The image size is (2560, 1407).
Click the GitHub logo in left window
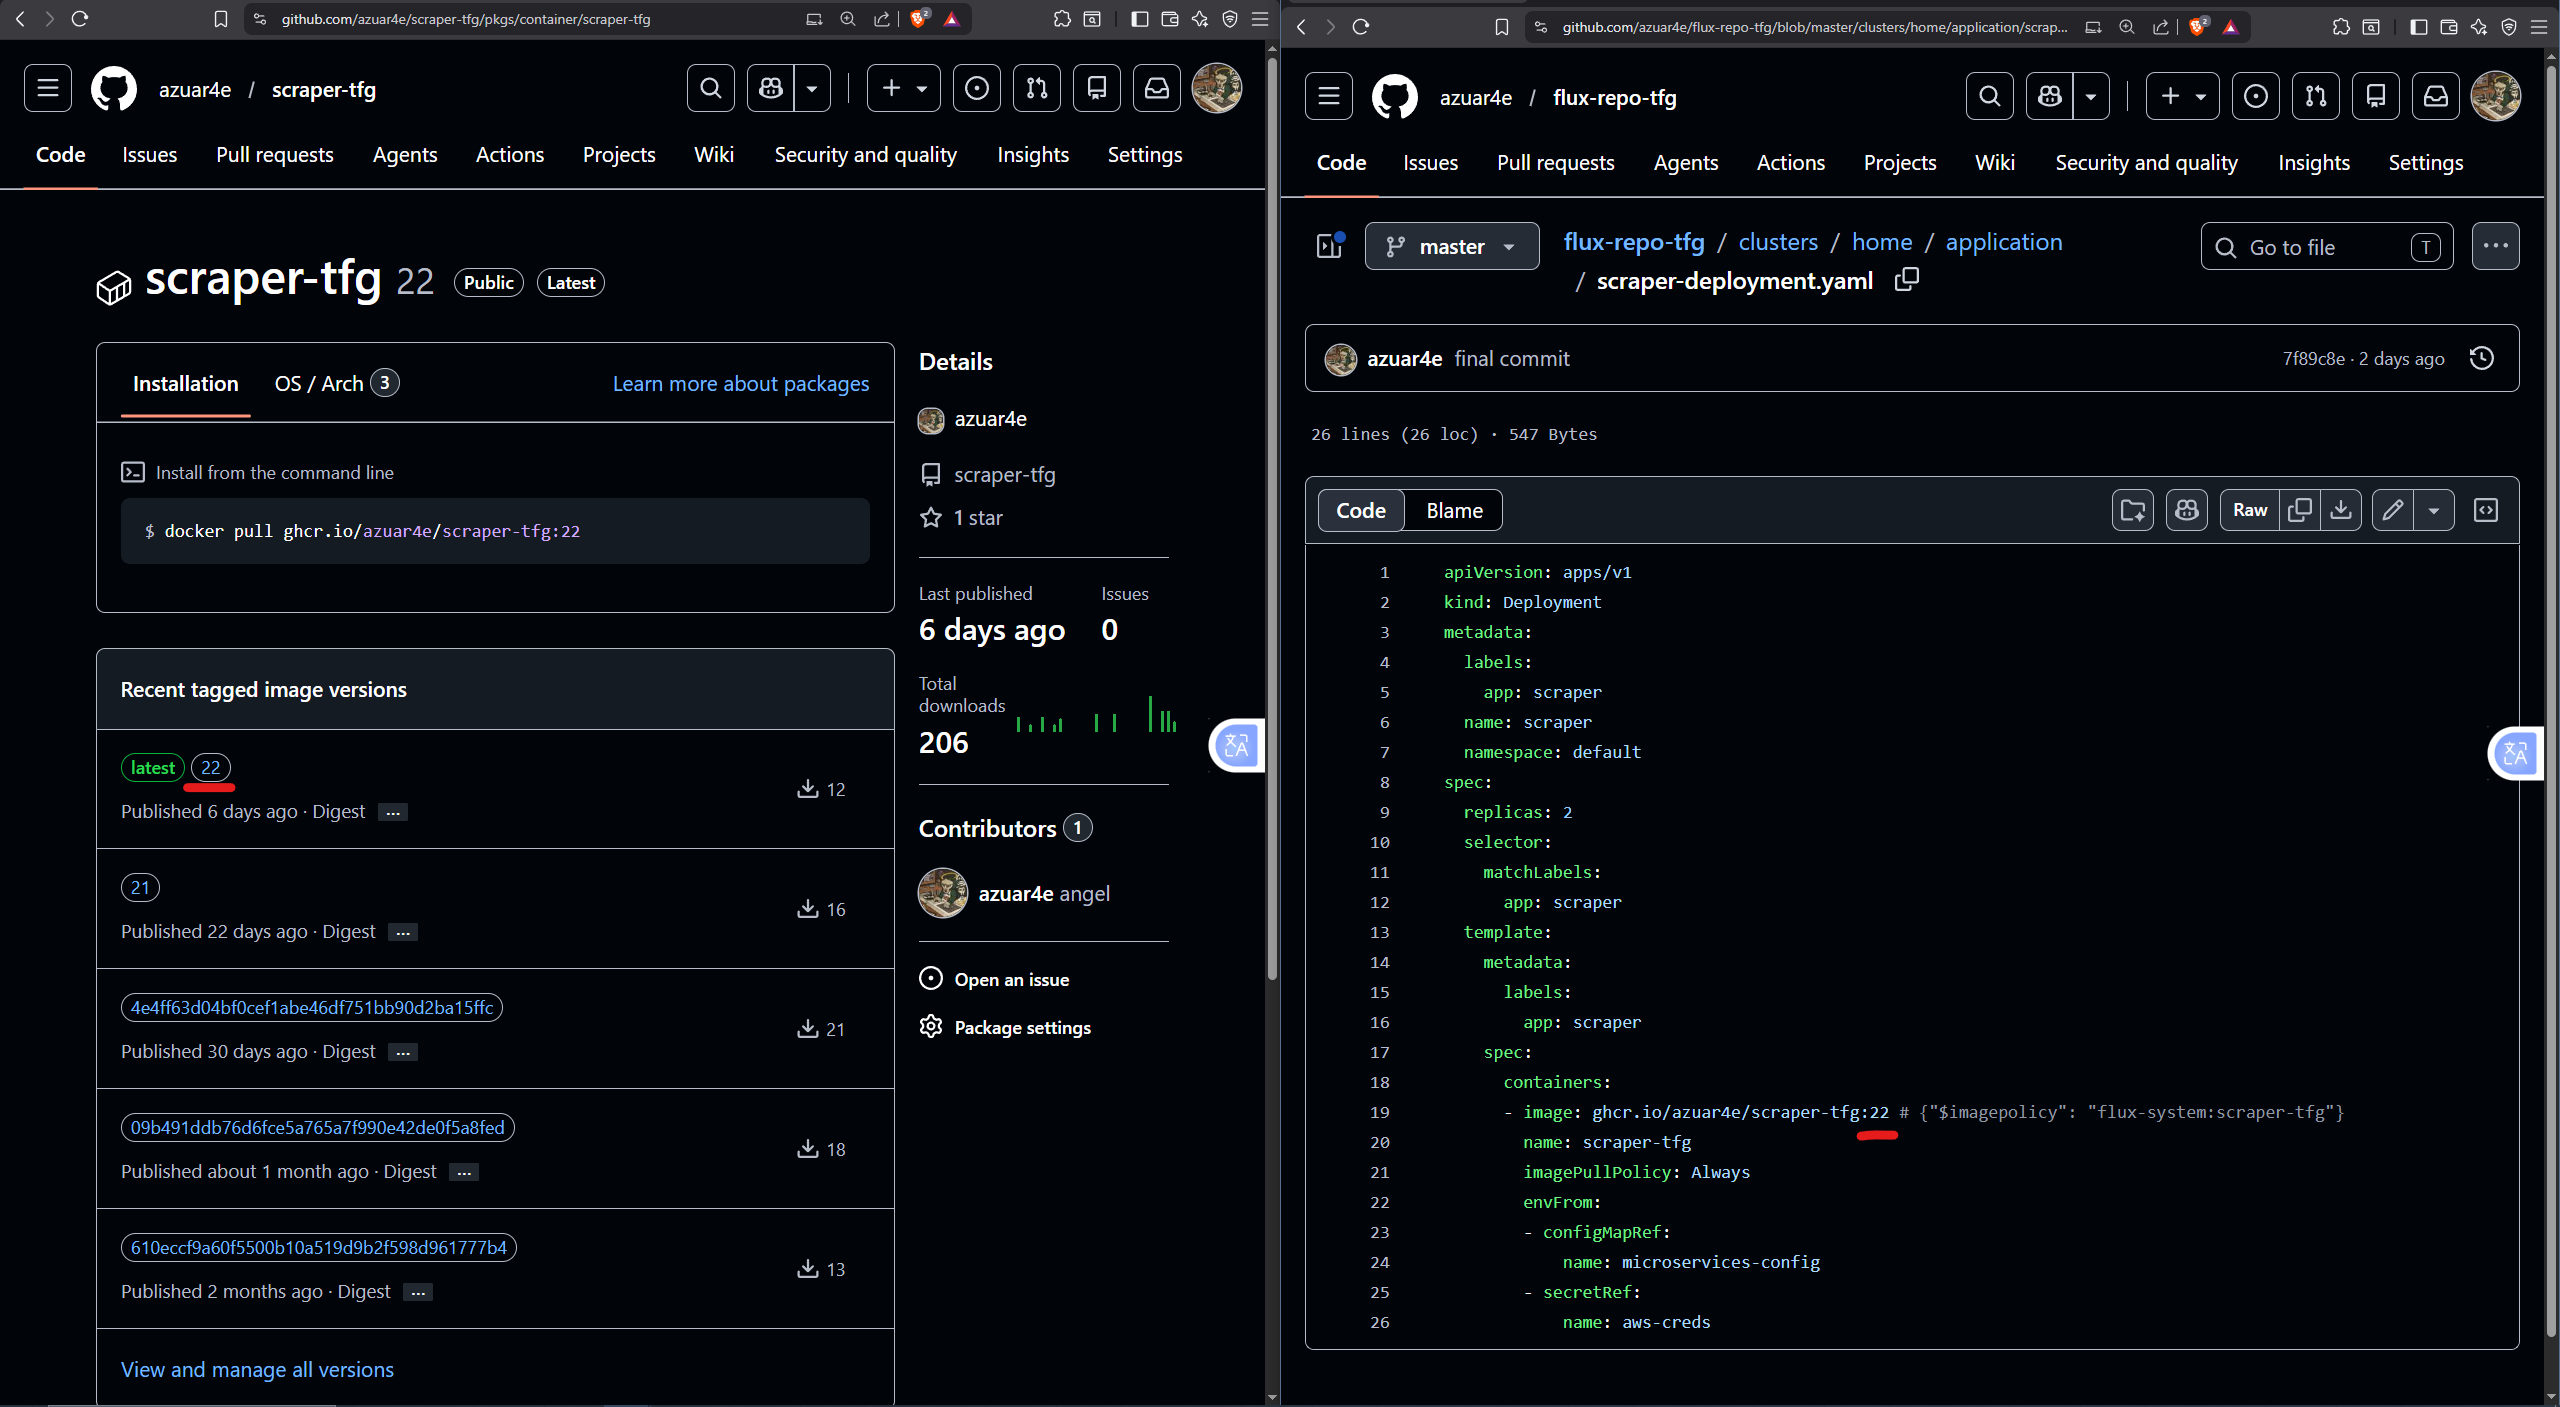coord(114,89)
